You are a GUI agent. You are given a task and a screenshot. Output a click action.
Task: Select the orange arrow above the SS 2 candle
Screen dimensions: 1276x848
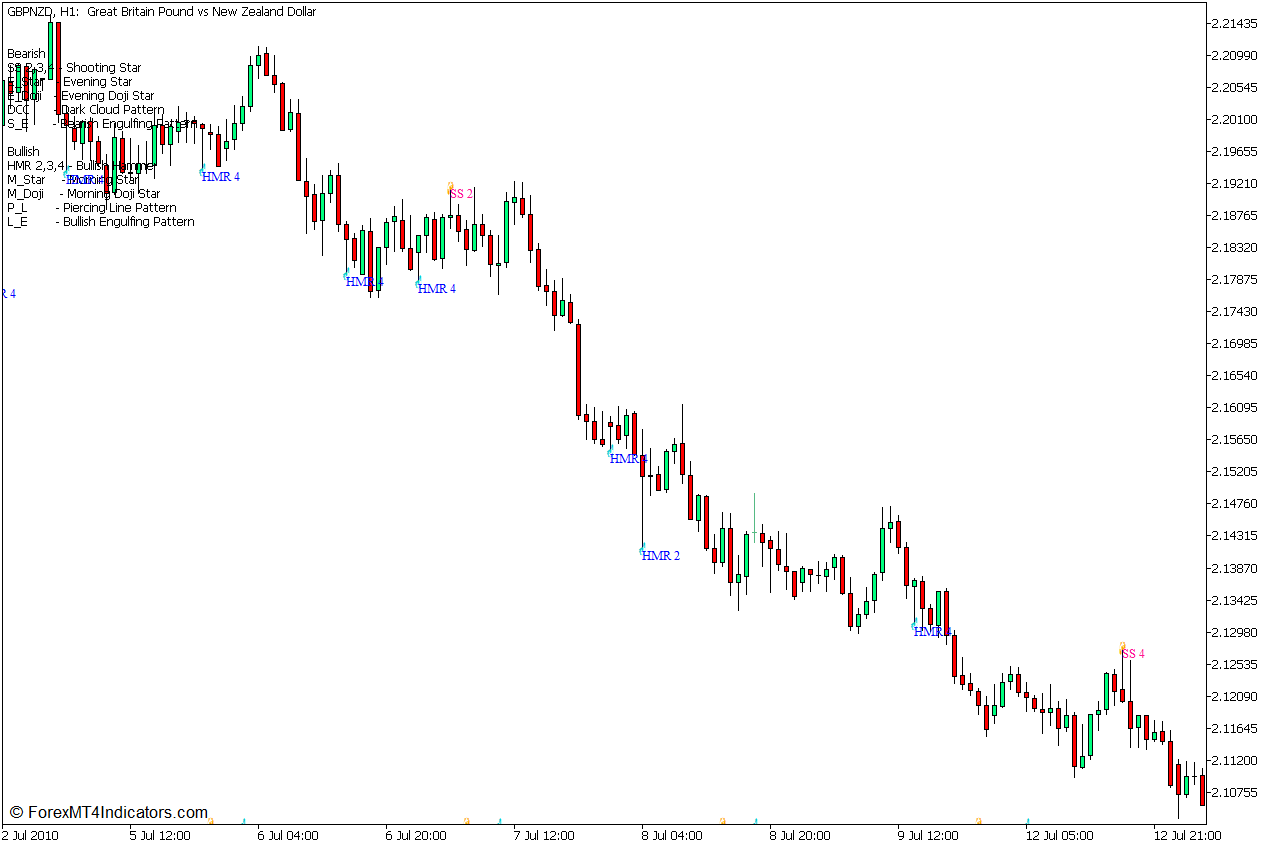pos(452,184)
